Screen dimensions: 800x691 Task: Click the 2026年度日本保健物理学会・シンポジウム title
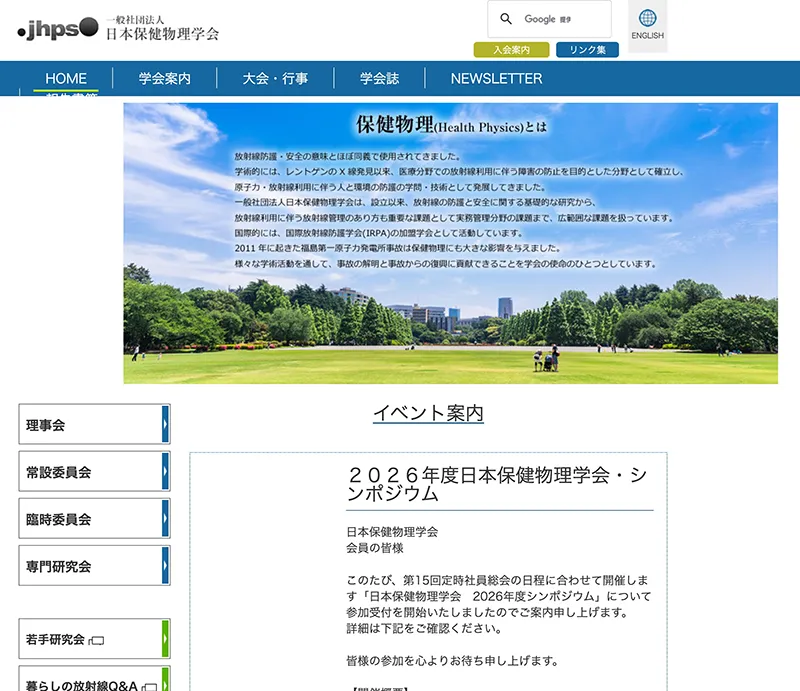pos(497,484)
